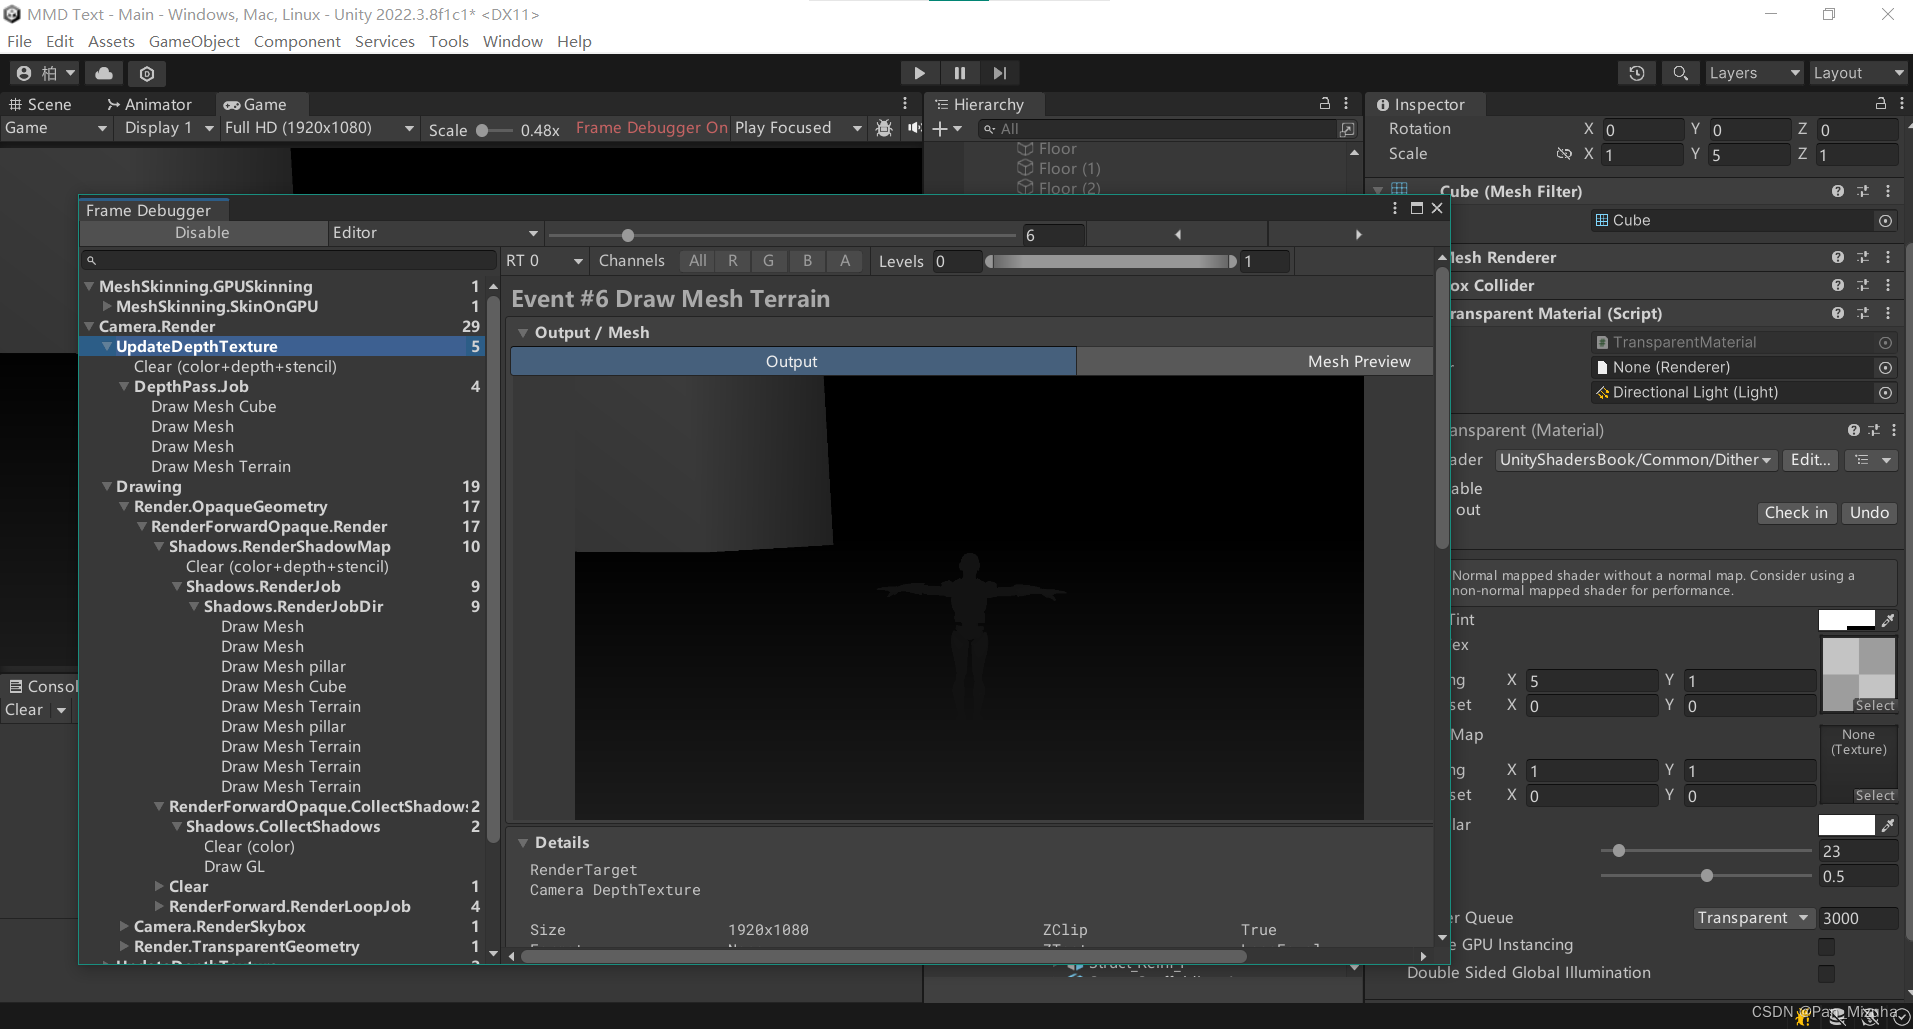Open the Full HD resolution dropdown
Screen dimensions: 1913x1029
pyautogui.click(x=318, y=128)
